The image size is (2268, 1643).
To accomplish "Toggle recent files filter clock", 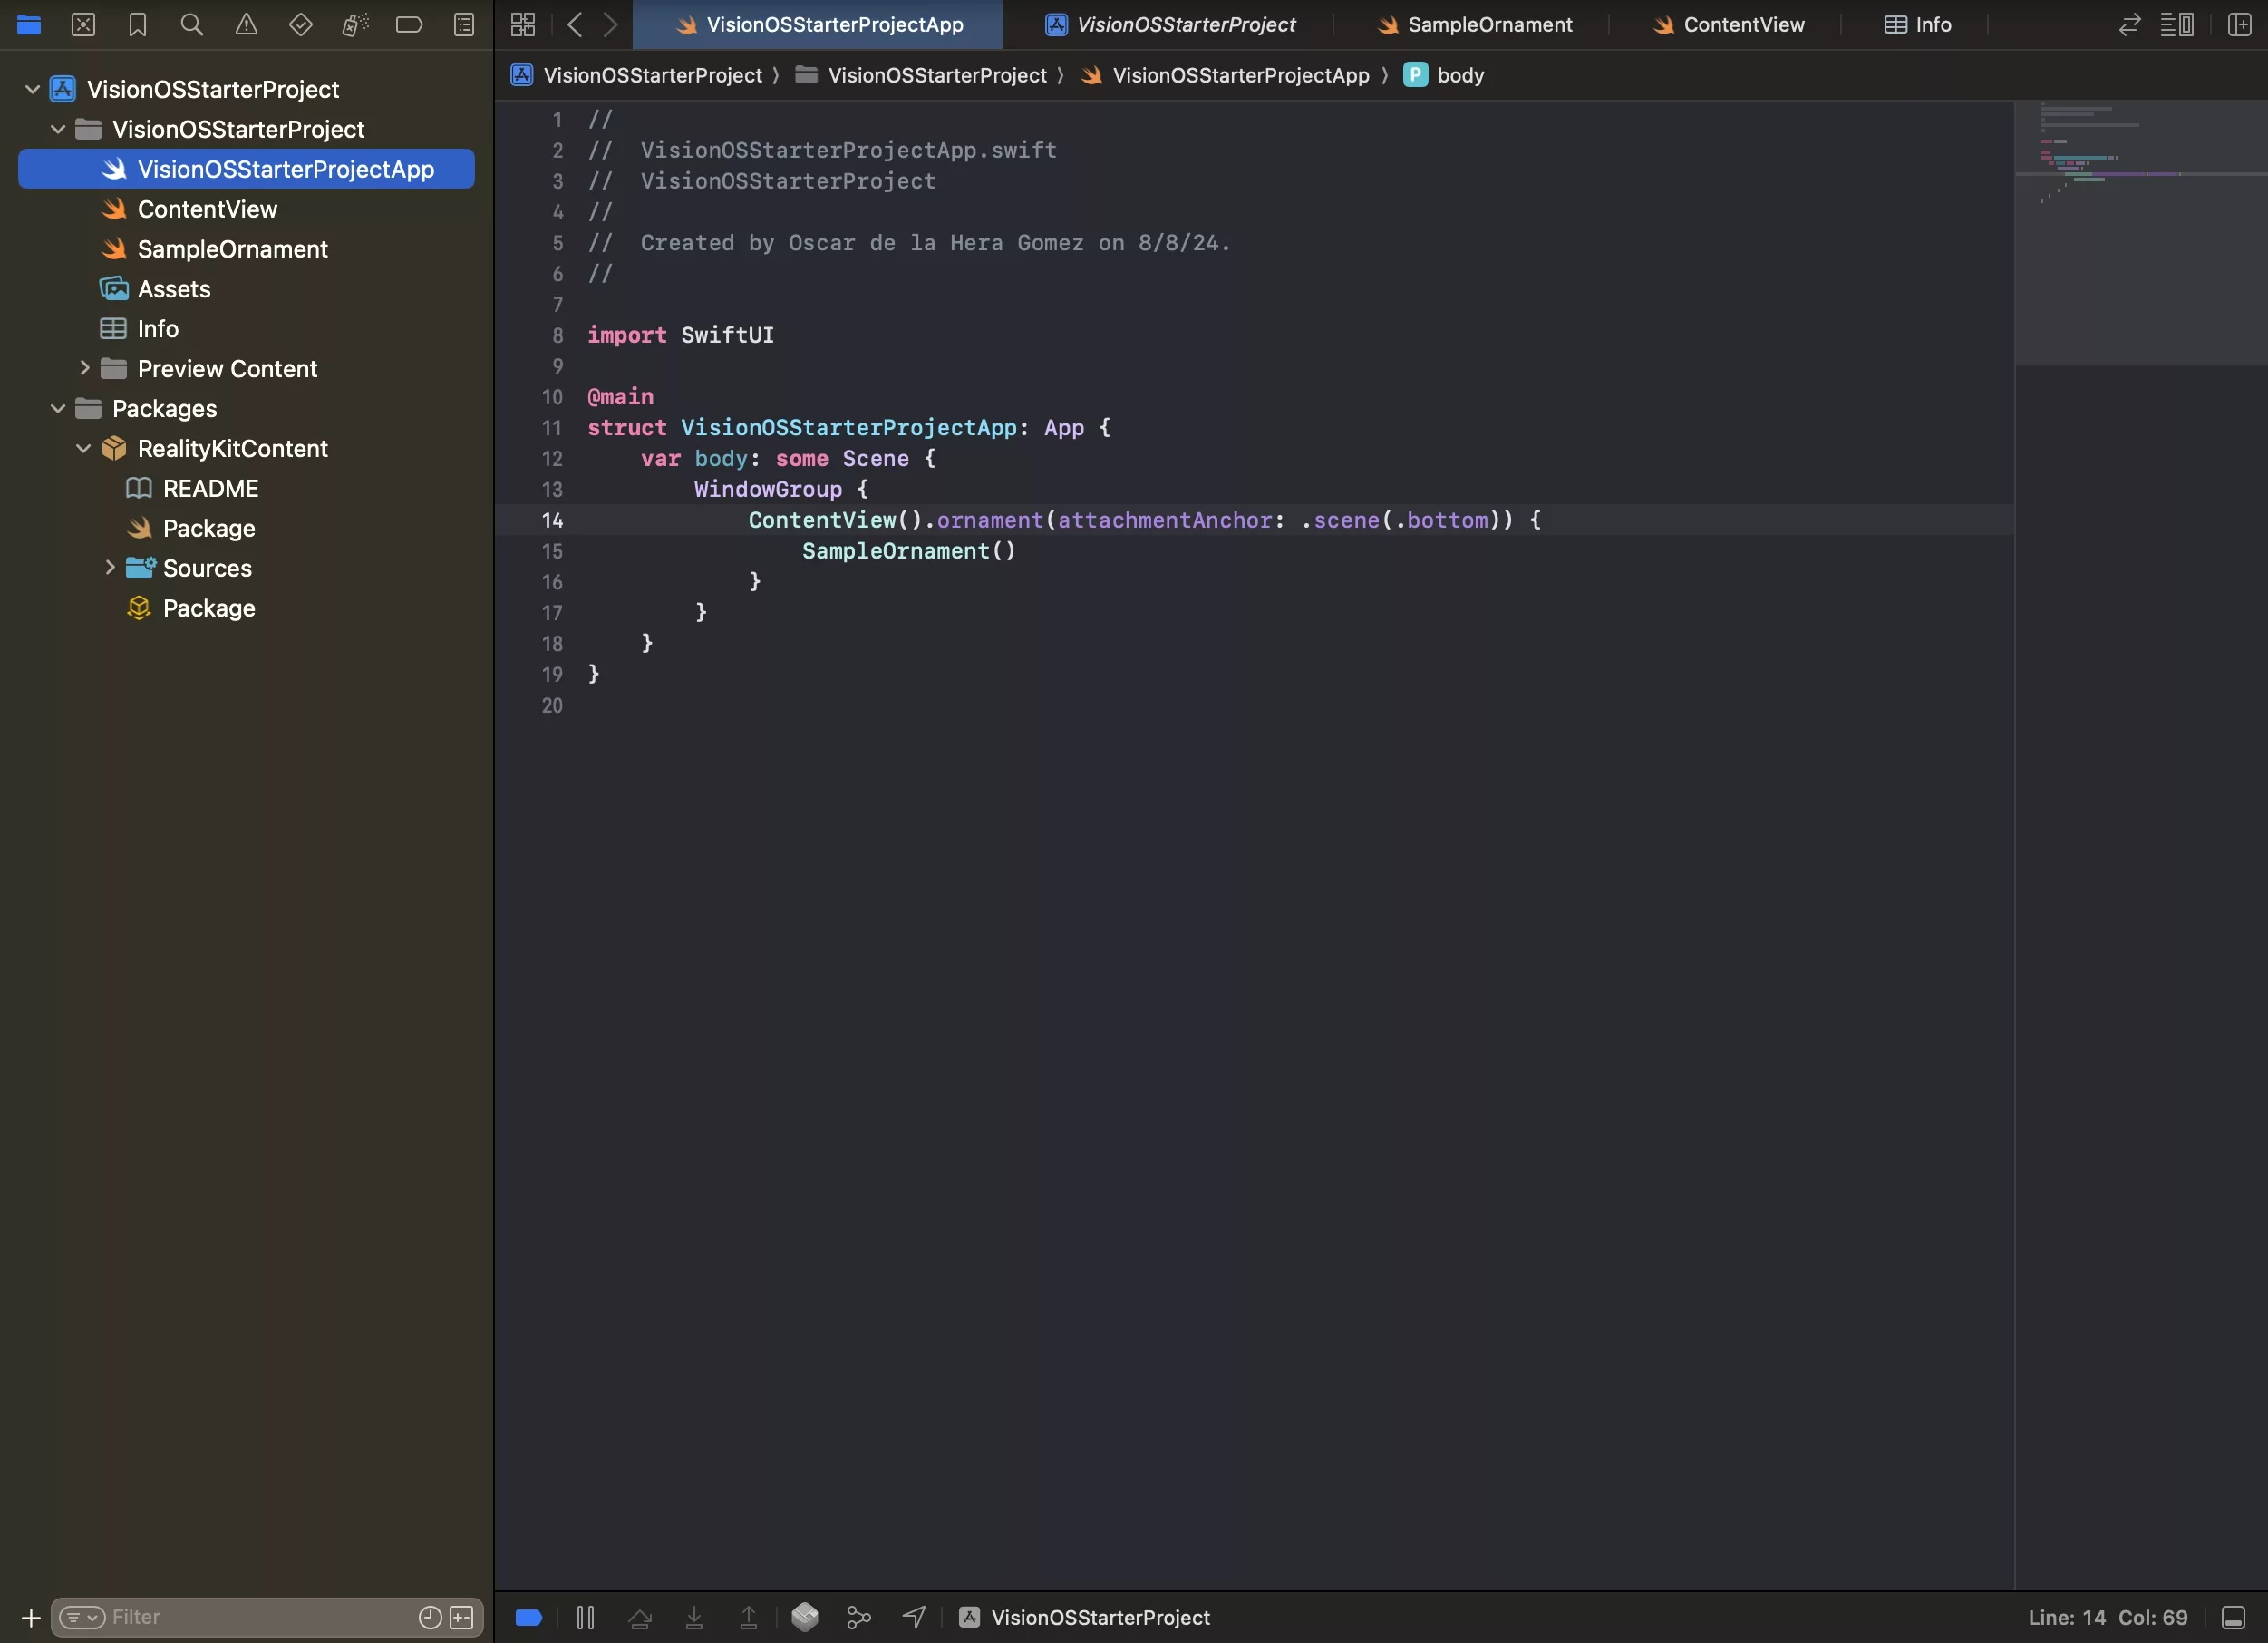I will [430, 1617].
